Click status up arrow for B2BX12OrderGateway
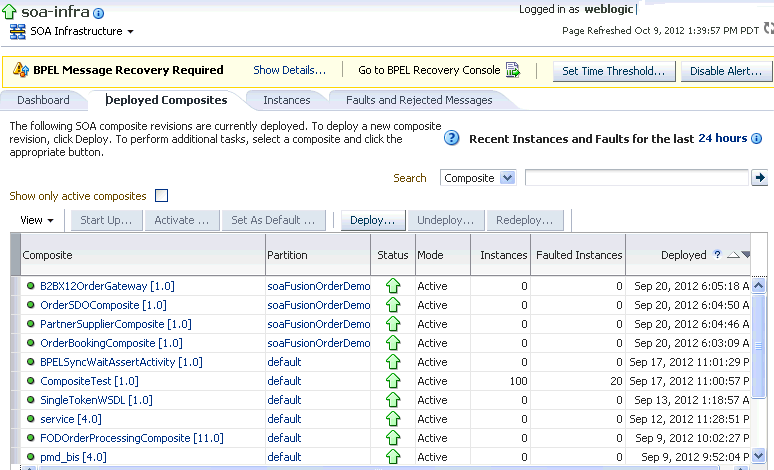The image size is (774, 470). (393, 286)
